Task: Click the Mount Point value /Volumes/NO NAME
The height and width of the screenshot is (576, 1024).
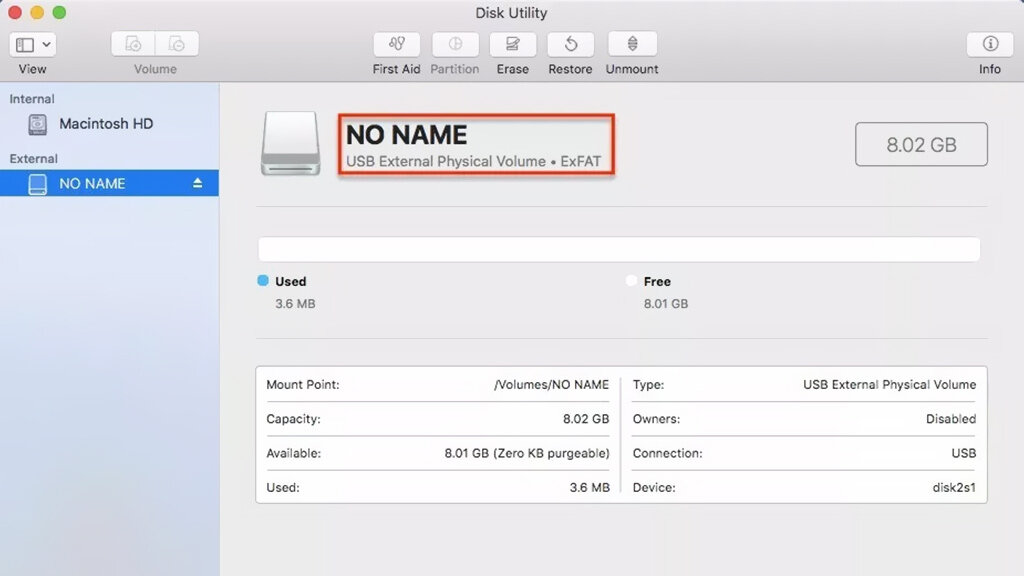Action: (x=551, y=385)
